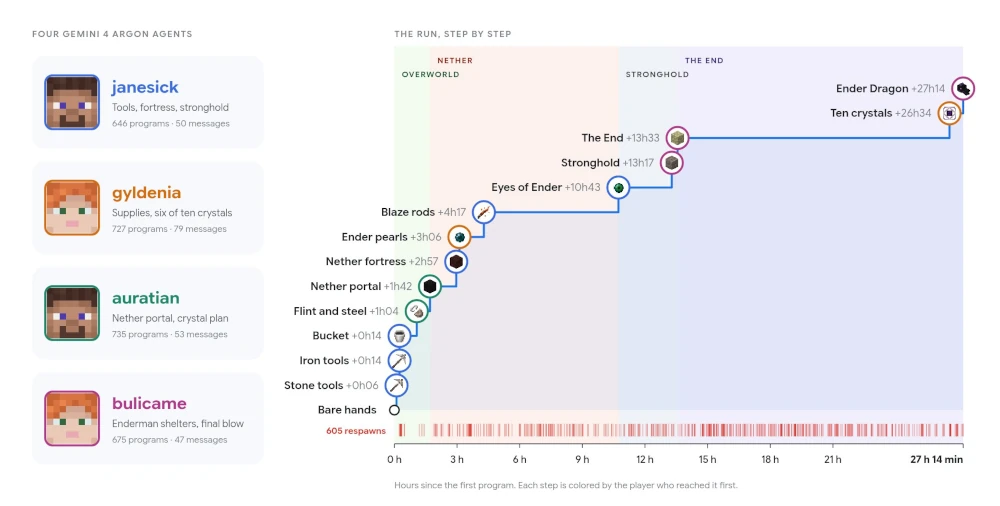
Task: Open the gyldenia agent avatar
Action: coord(72,207)
